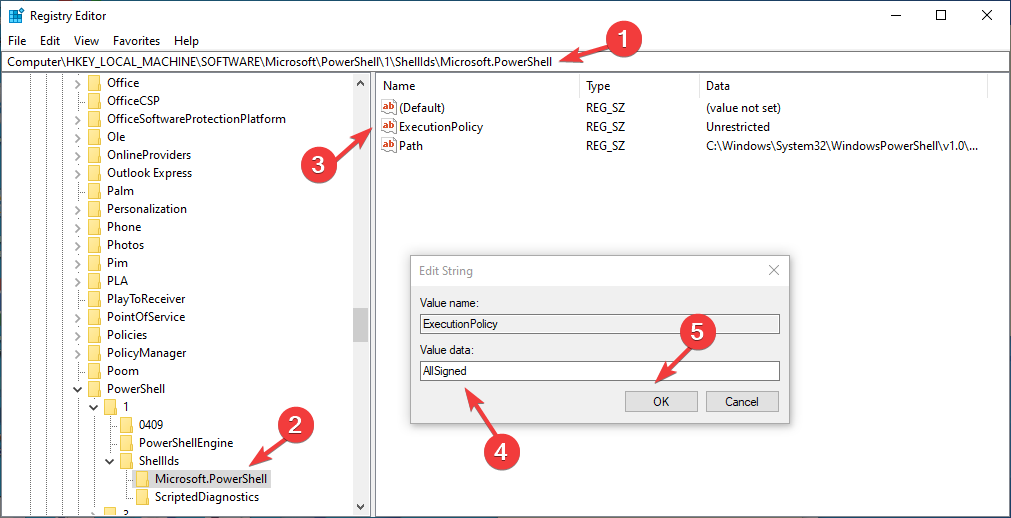
Task: Open the Help menu
Action: click(x=186, y=41)
